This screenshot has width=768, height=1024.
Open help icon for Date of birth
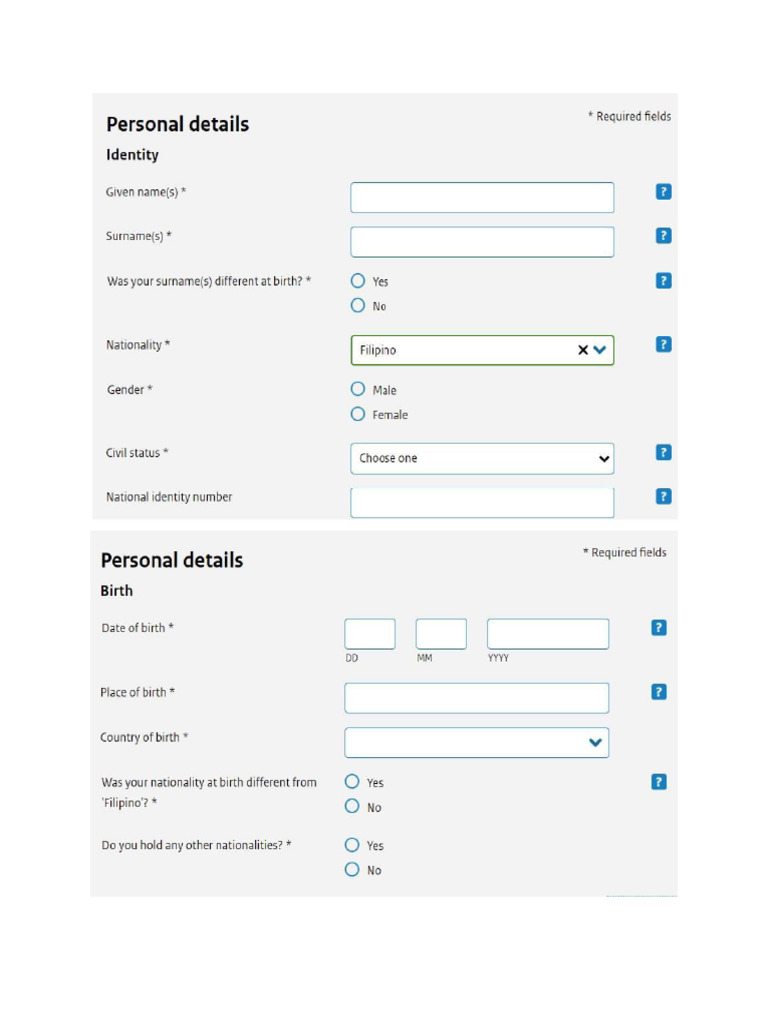658,628
